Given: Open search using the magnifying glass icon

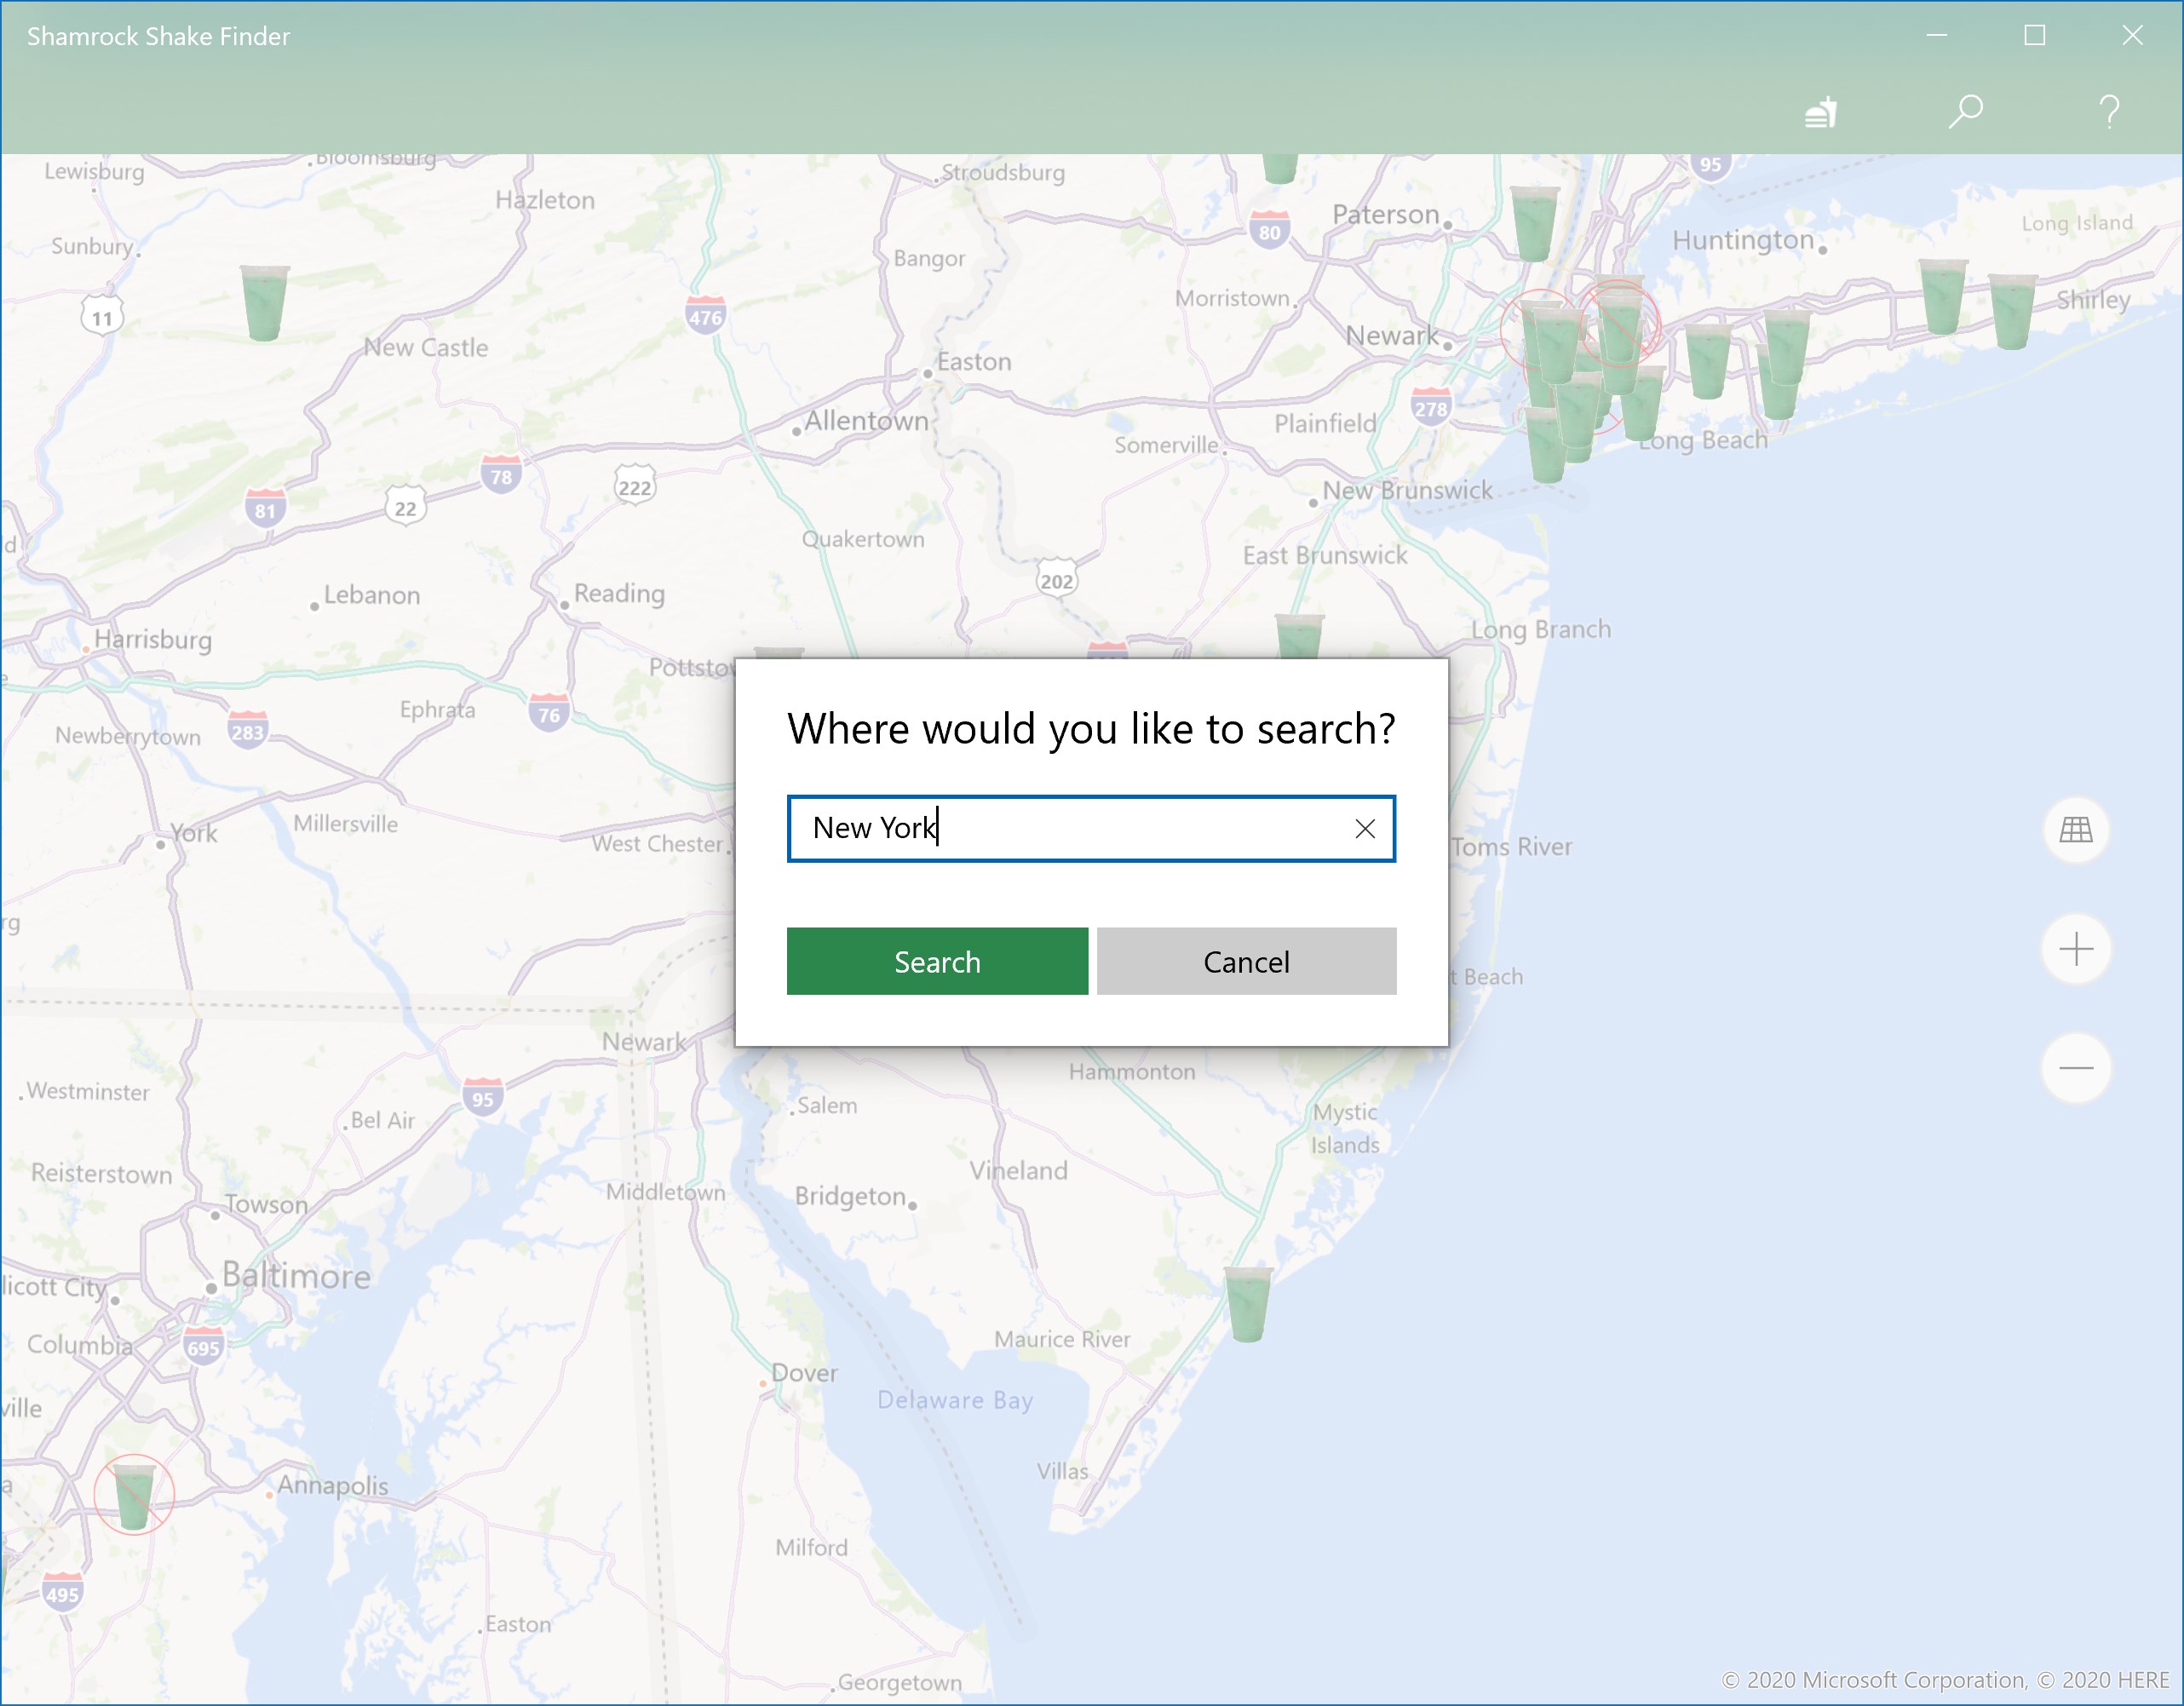Looking at the screenshot, I should pyautogui.click(x=1965, y=111).
